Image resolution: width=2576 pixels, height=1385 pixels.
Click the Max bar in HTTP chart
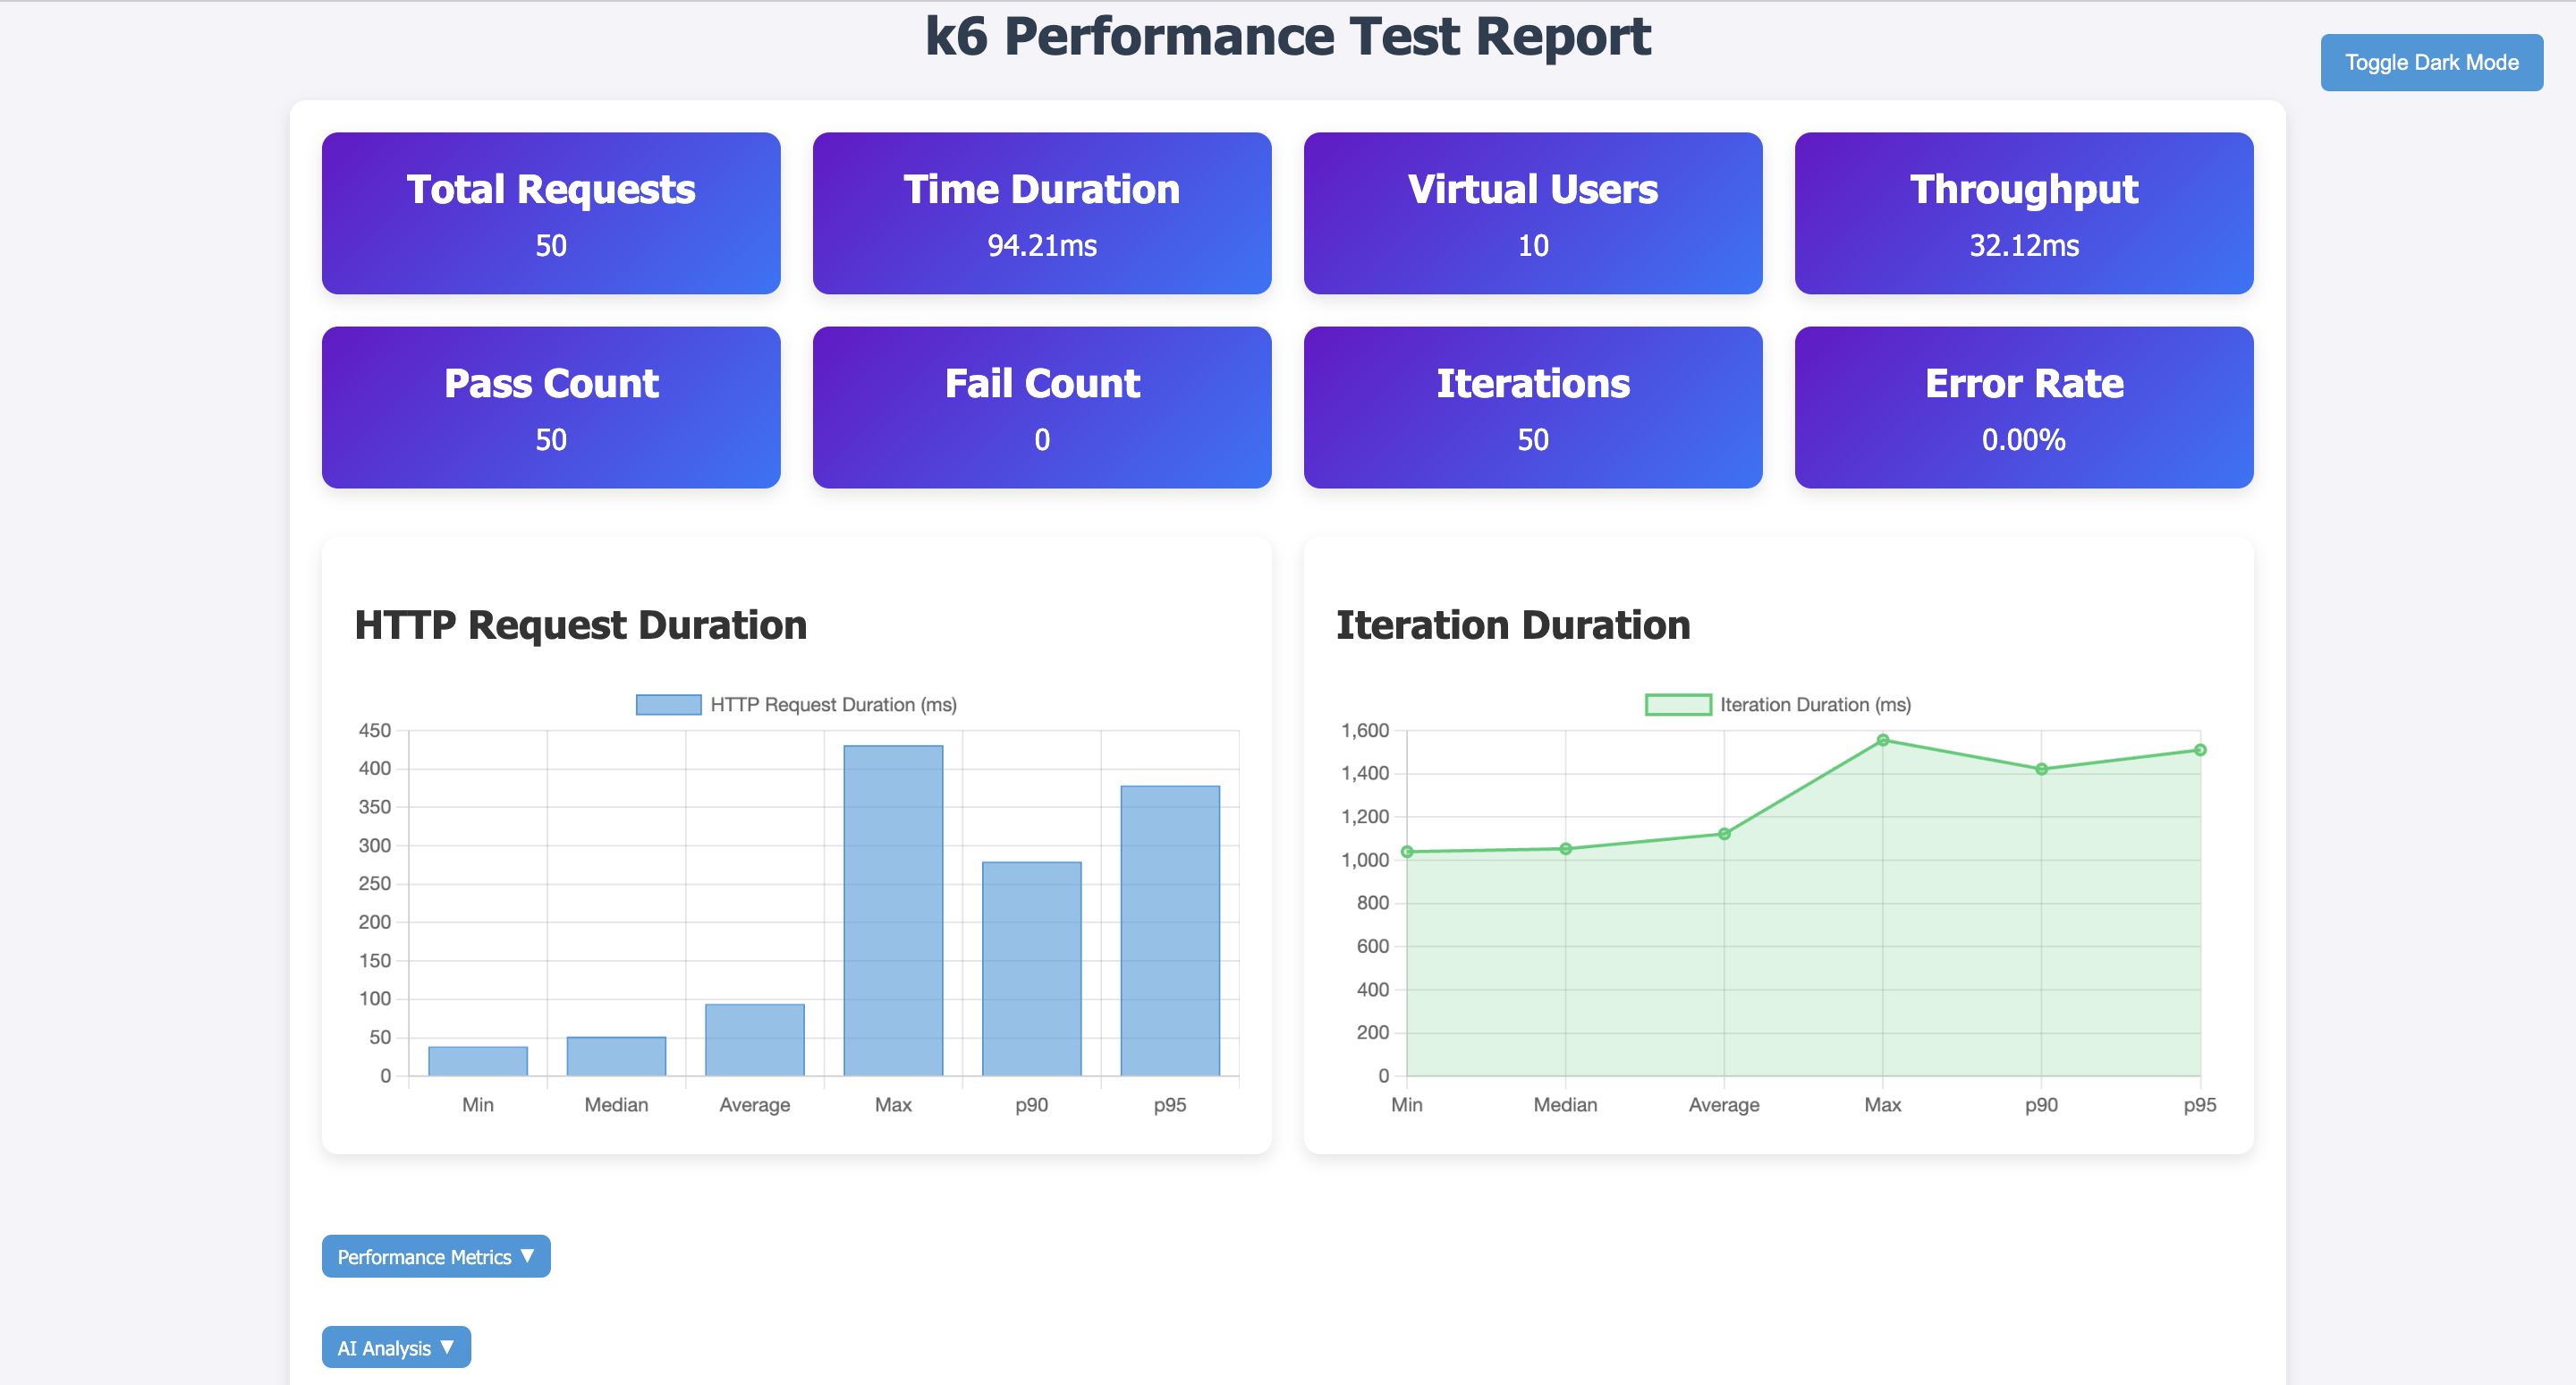click(893, 910)
